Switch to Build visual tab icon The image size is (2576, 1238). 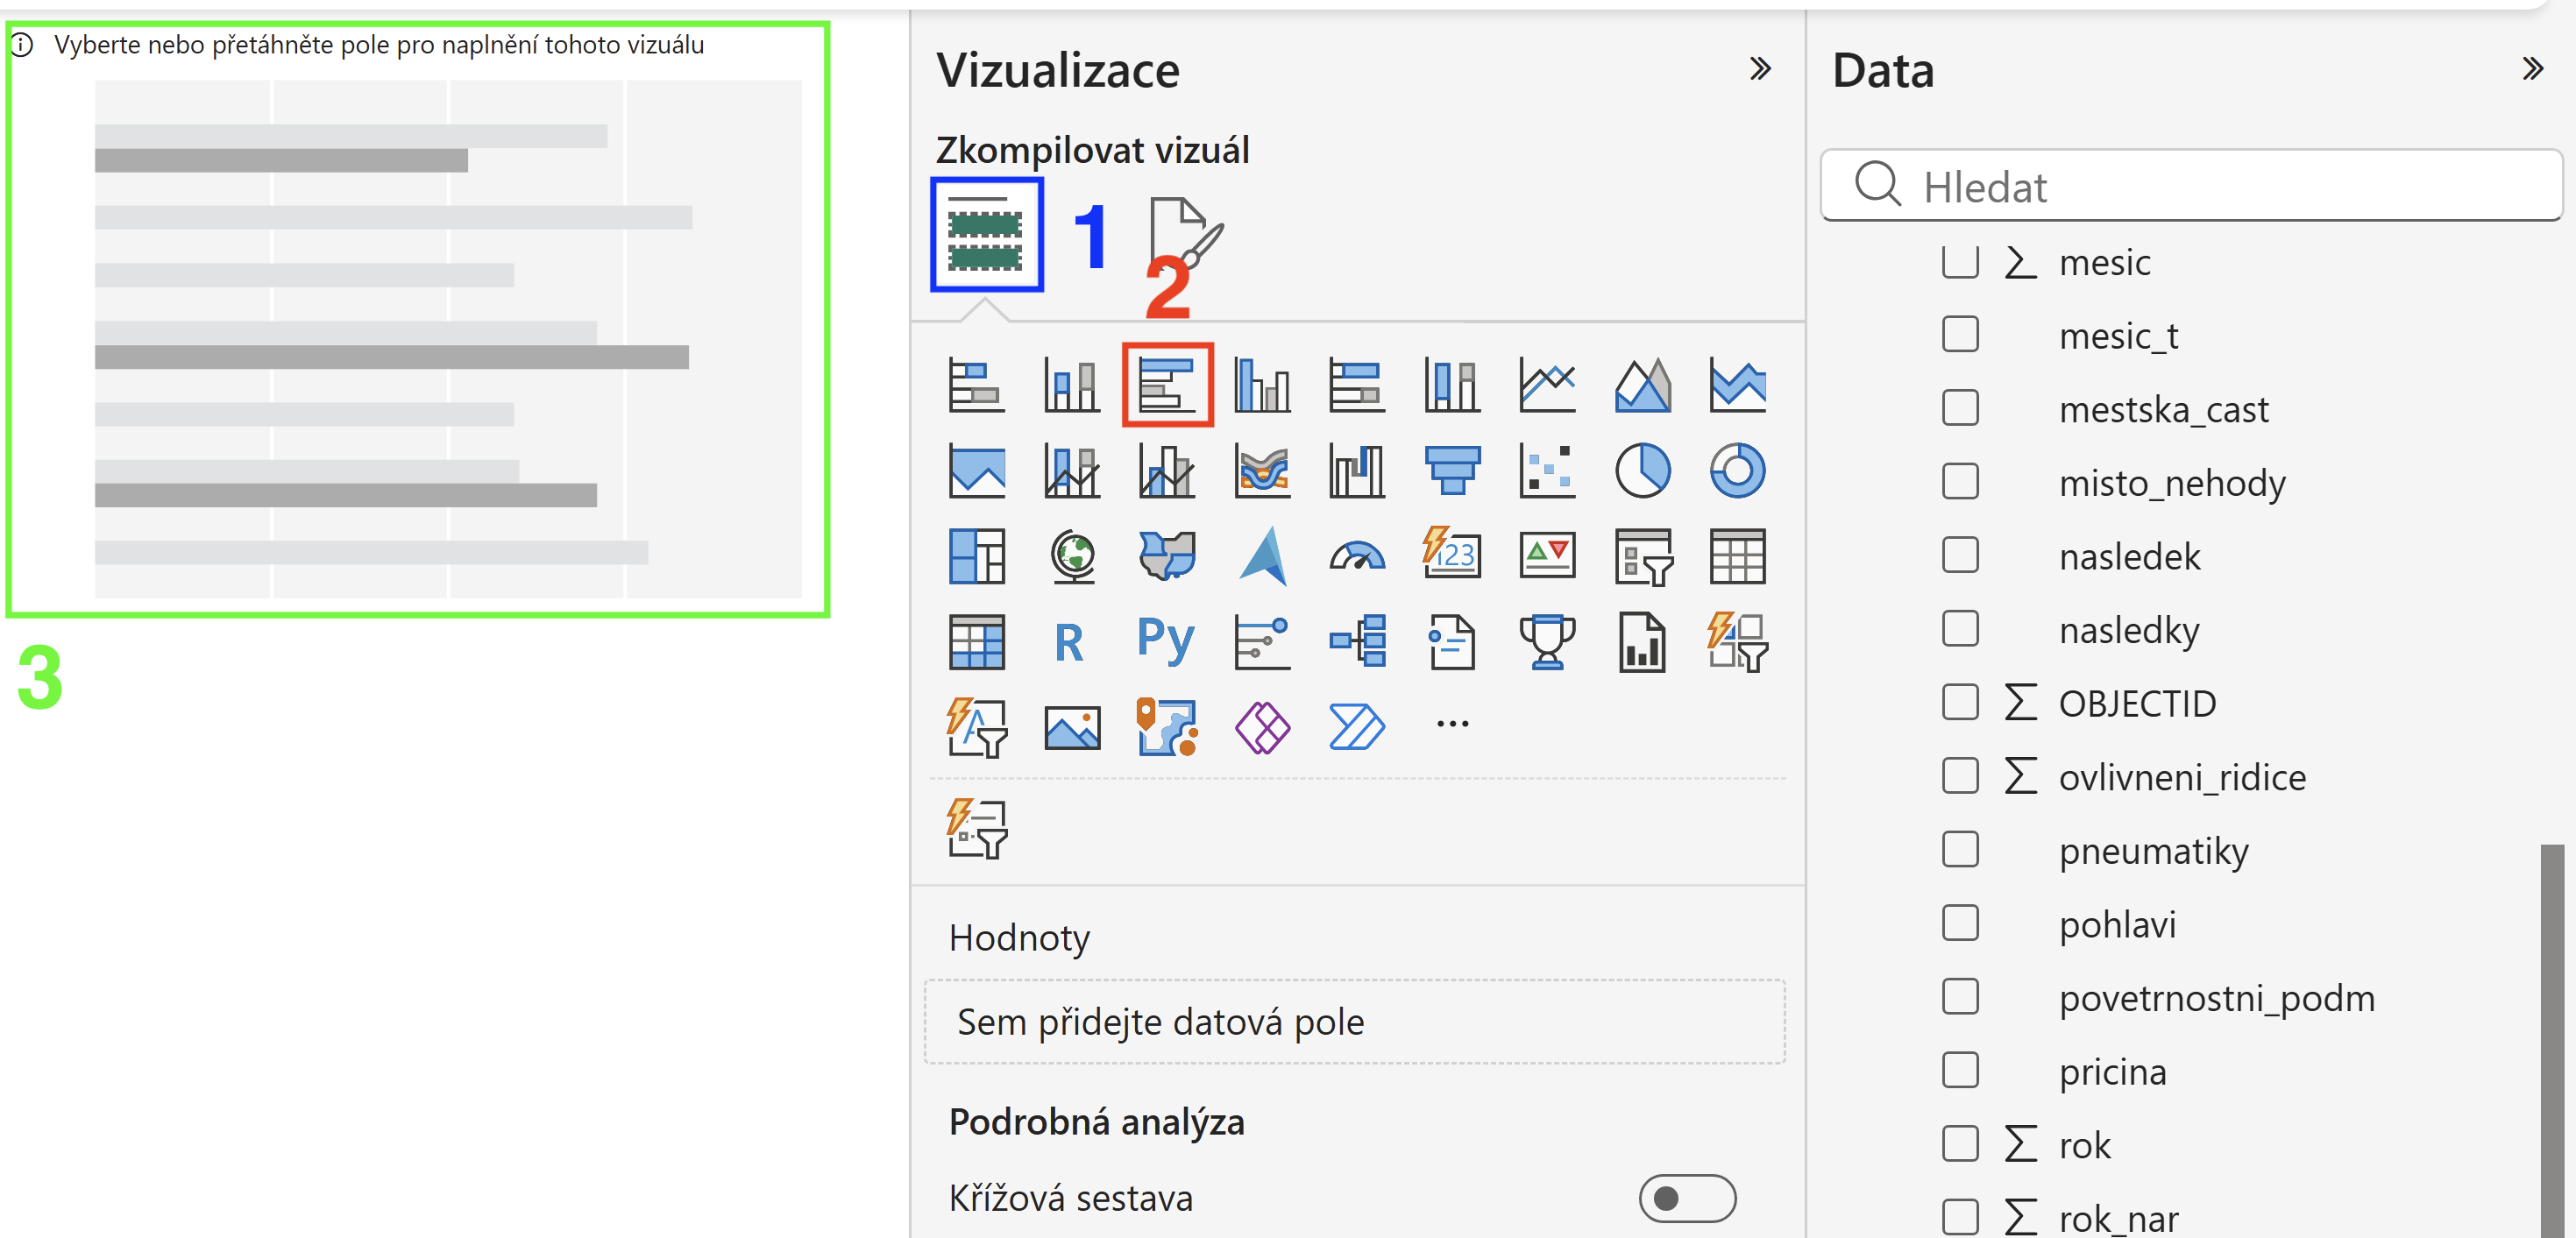tap(986, 235)
